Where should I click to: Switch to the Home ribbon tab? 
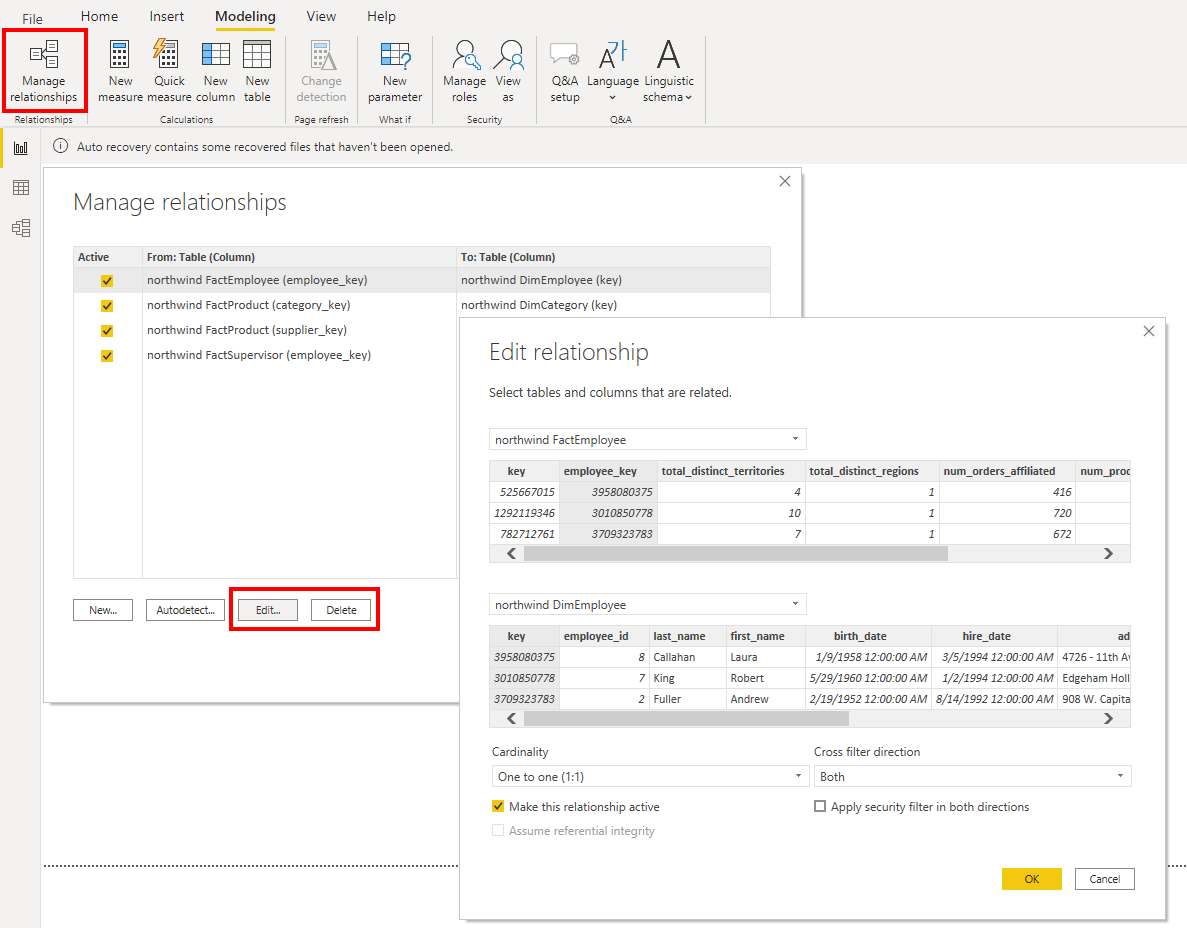click(x=99, y=17)
